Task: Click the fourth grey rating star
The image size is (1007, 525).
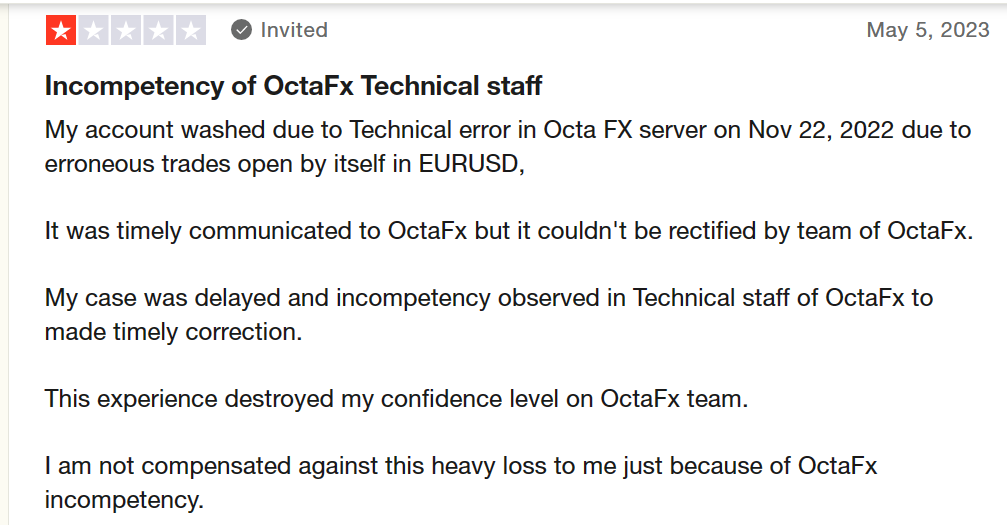Action: click(158, 30)
